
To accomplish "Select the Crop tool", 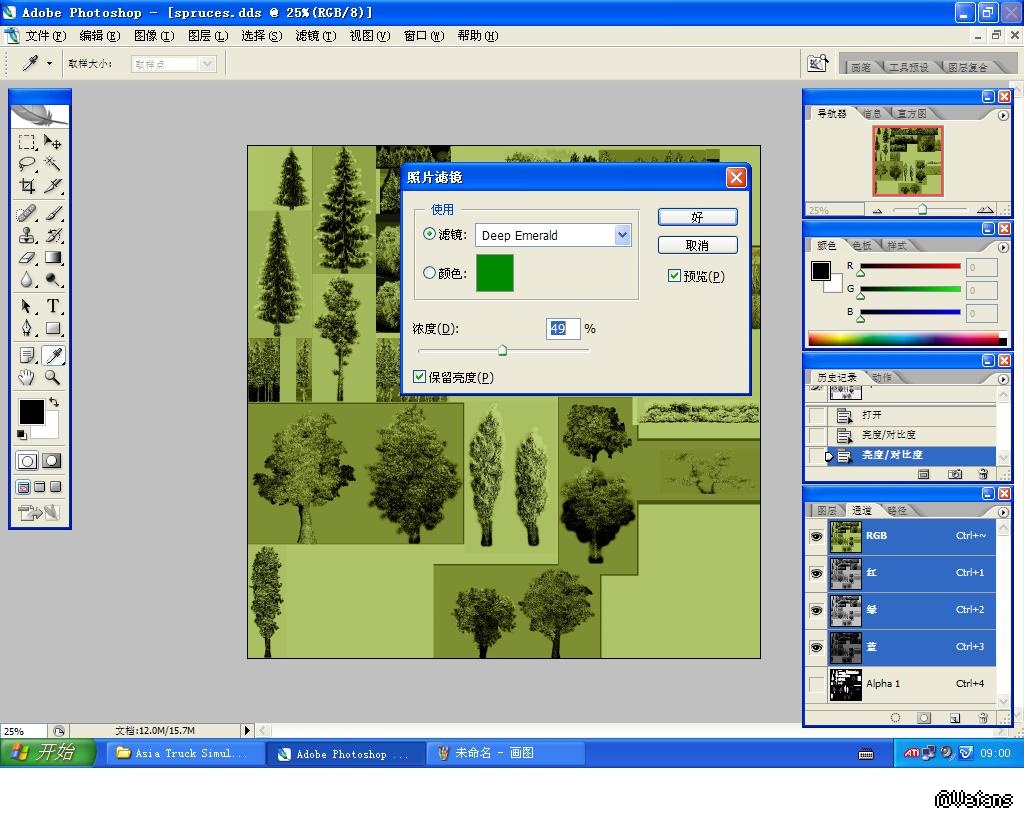I will [x=27, y=186].
